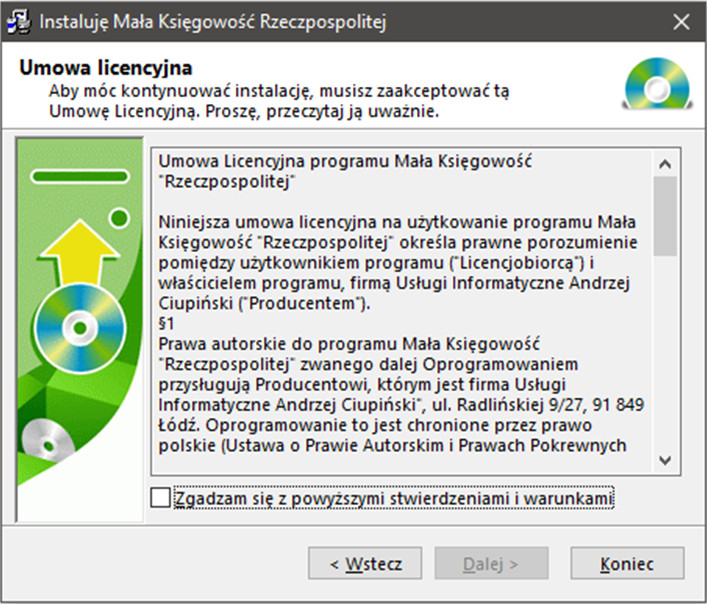Close the installer window
Image resolution: width=707 pixels, height=604 pixels.
tap(680, 21)
